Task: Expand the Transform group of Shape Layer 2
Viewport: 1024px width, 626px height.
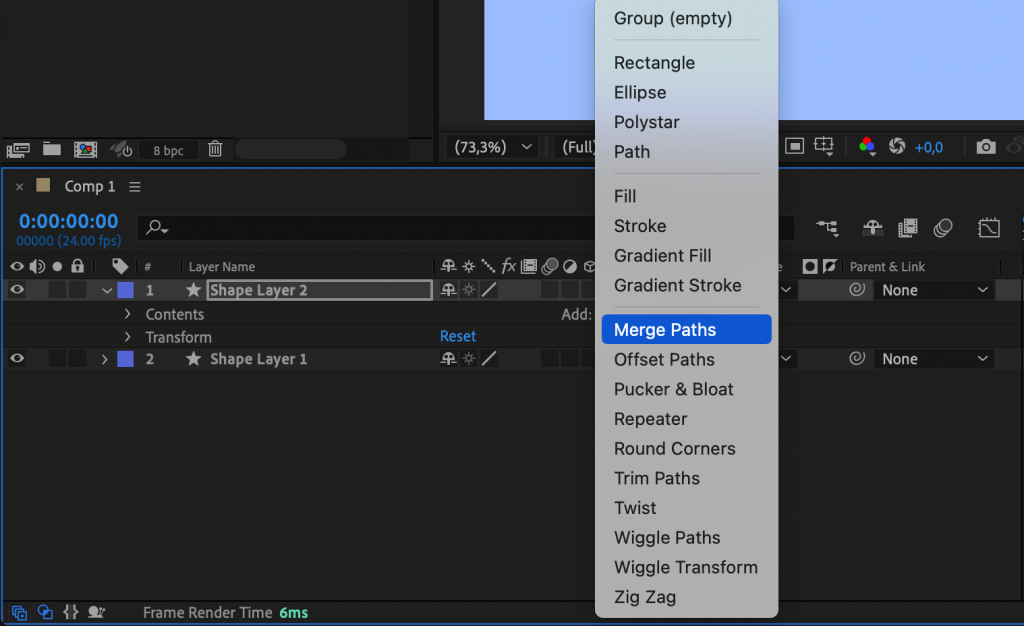Action: tap(127, 336)
